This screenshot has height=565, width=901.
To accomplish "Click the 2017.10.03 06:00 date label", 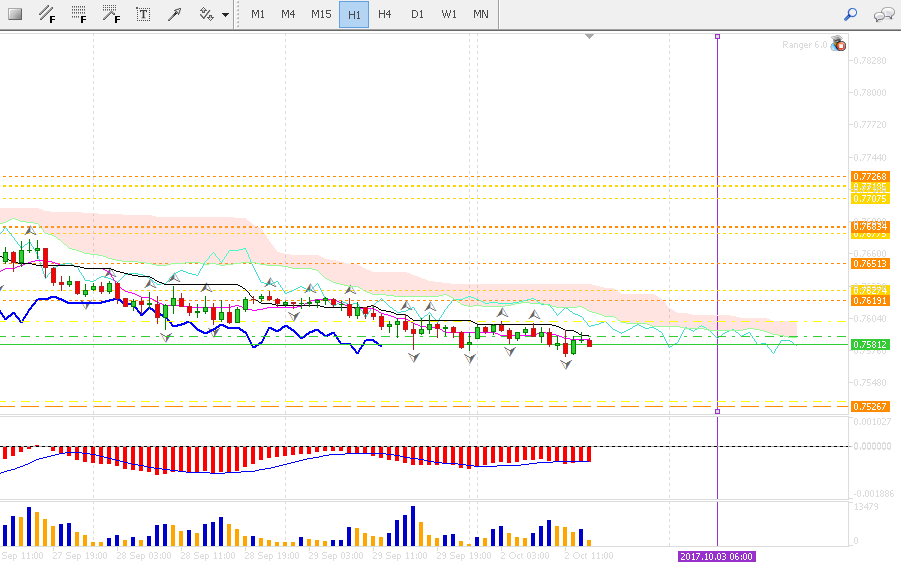I will pos(717,556).
